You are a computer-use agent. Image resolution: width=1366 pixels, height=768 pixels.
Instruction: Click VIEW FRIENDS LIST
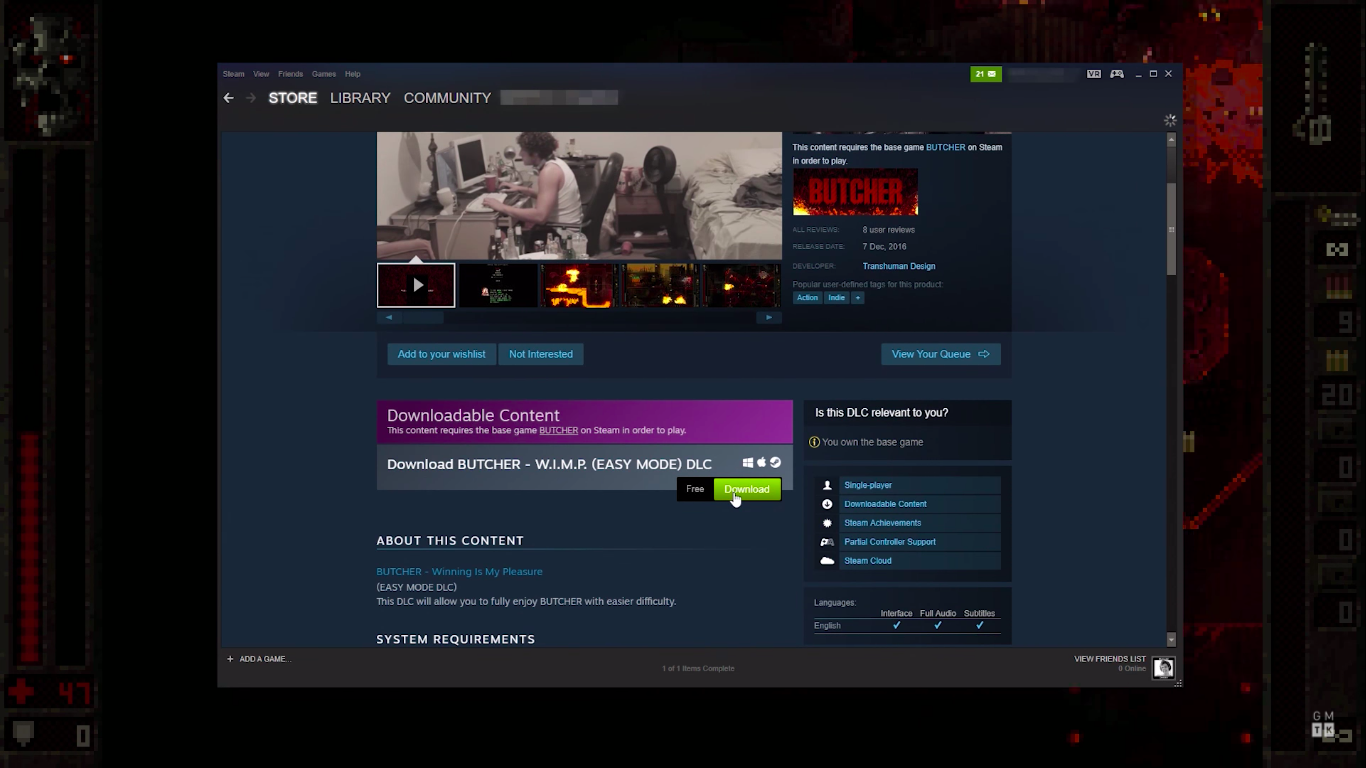click(x=1110, y=659)
